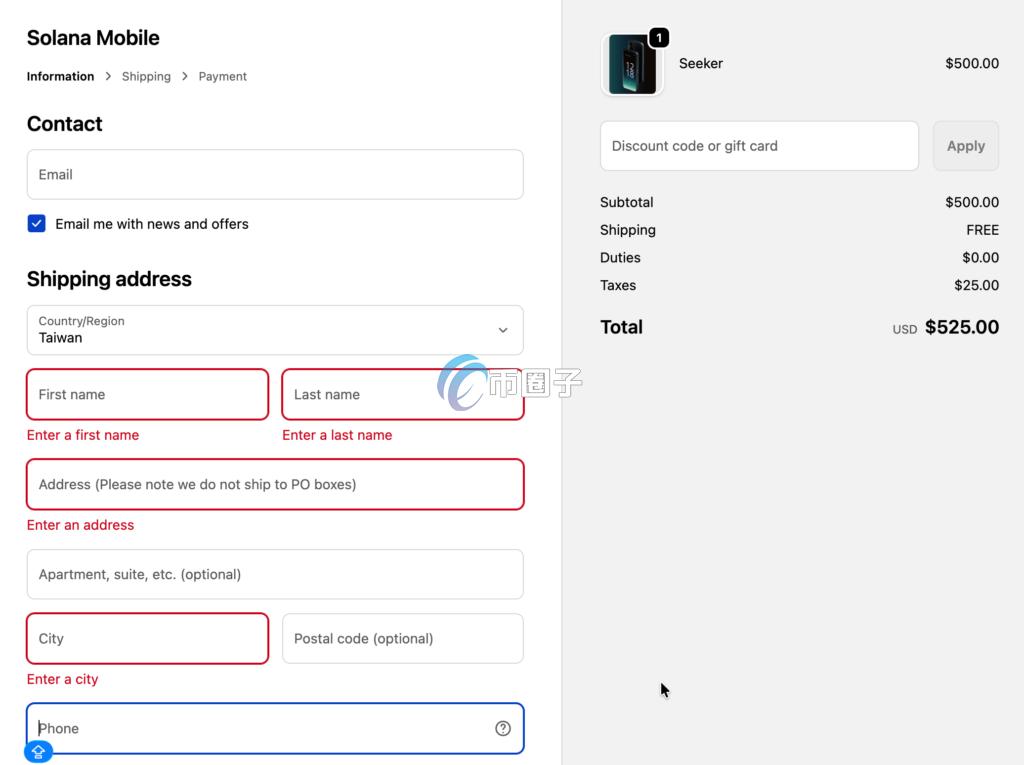The width and height of the screenshot is (1024, 765).
Task: Open the Country/Region dropdown
Action: click(274, 330)
